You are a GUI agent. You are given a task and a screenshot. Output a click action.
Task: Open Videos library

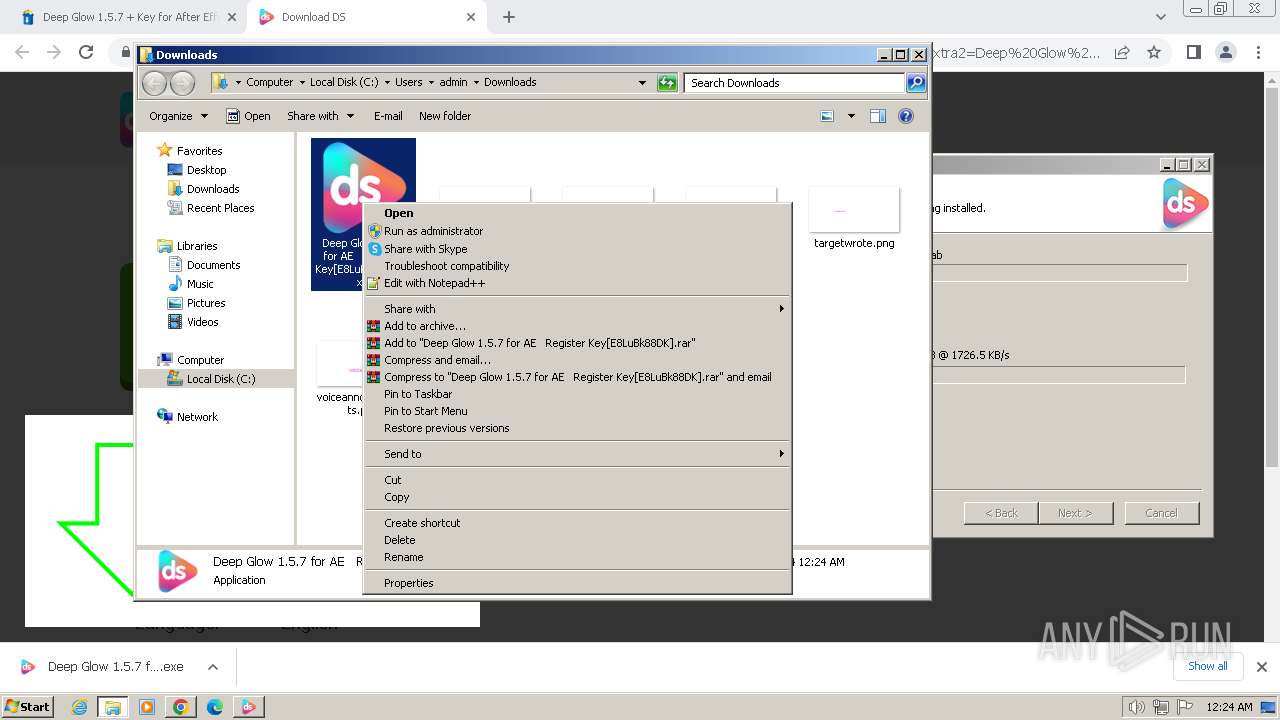click(202, 322)
